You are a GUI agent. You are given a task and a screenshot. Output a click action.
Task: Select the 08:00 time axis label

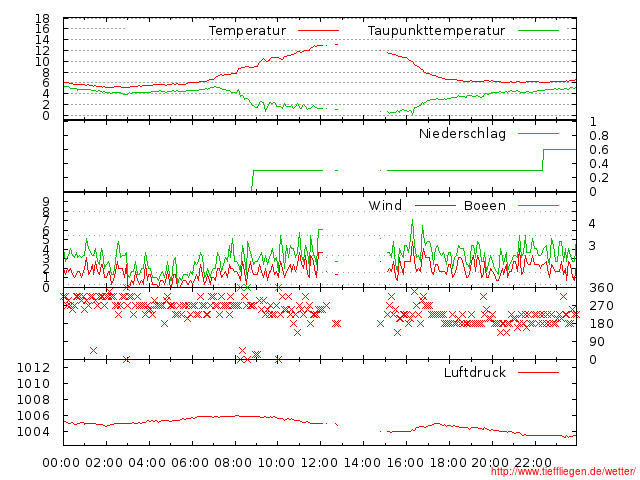coord(233,463)
